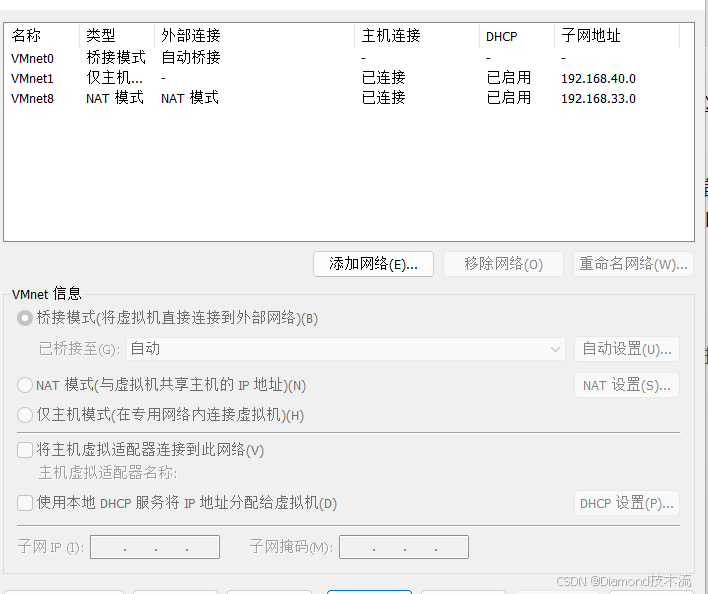Click 已连接 cell in VMnet1 row

(x=383, y=78)
